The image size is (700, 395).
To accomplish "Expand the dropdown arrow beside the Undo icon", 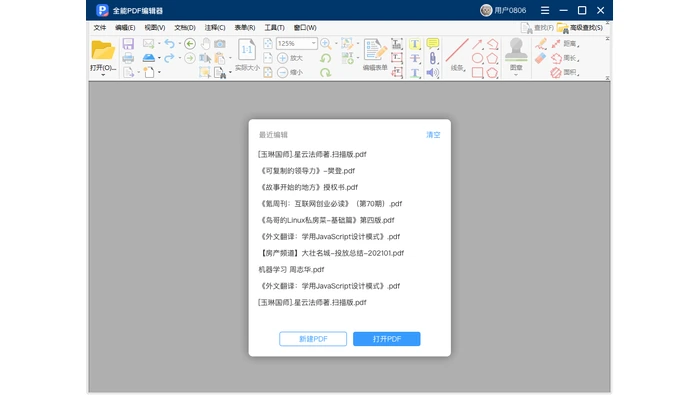I will click(x=179, y=44).
